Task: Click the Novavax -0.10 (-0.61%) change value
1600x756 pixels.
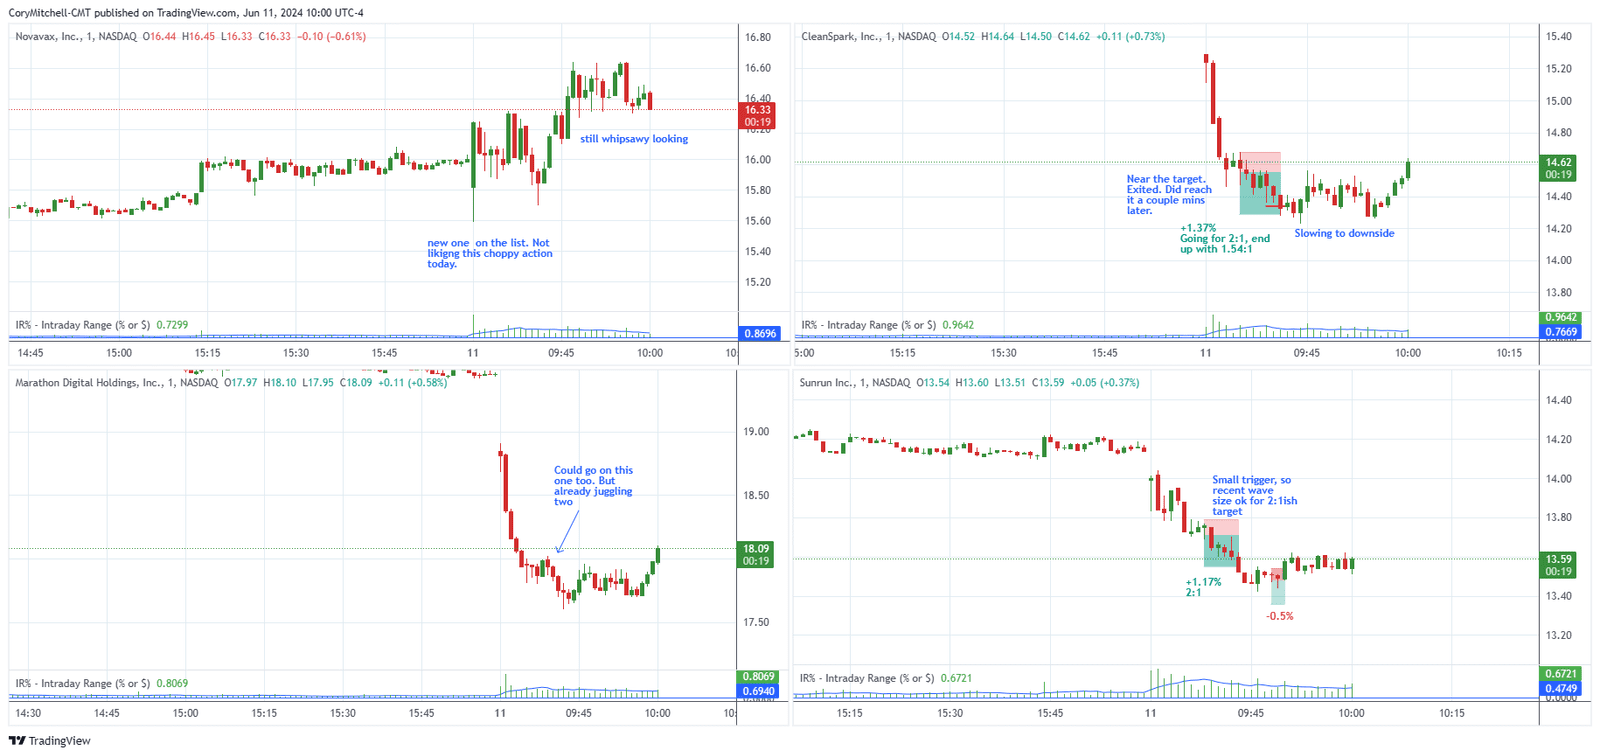Action: tap(332, 36)
